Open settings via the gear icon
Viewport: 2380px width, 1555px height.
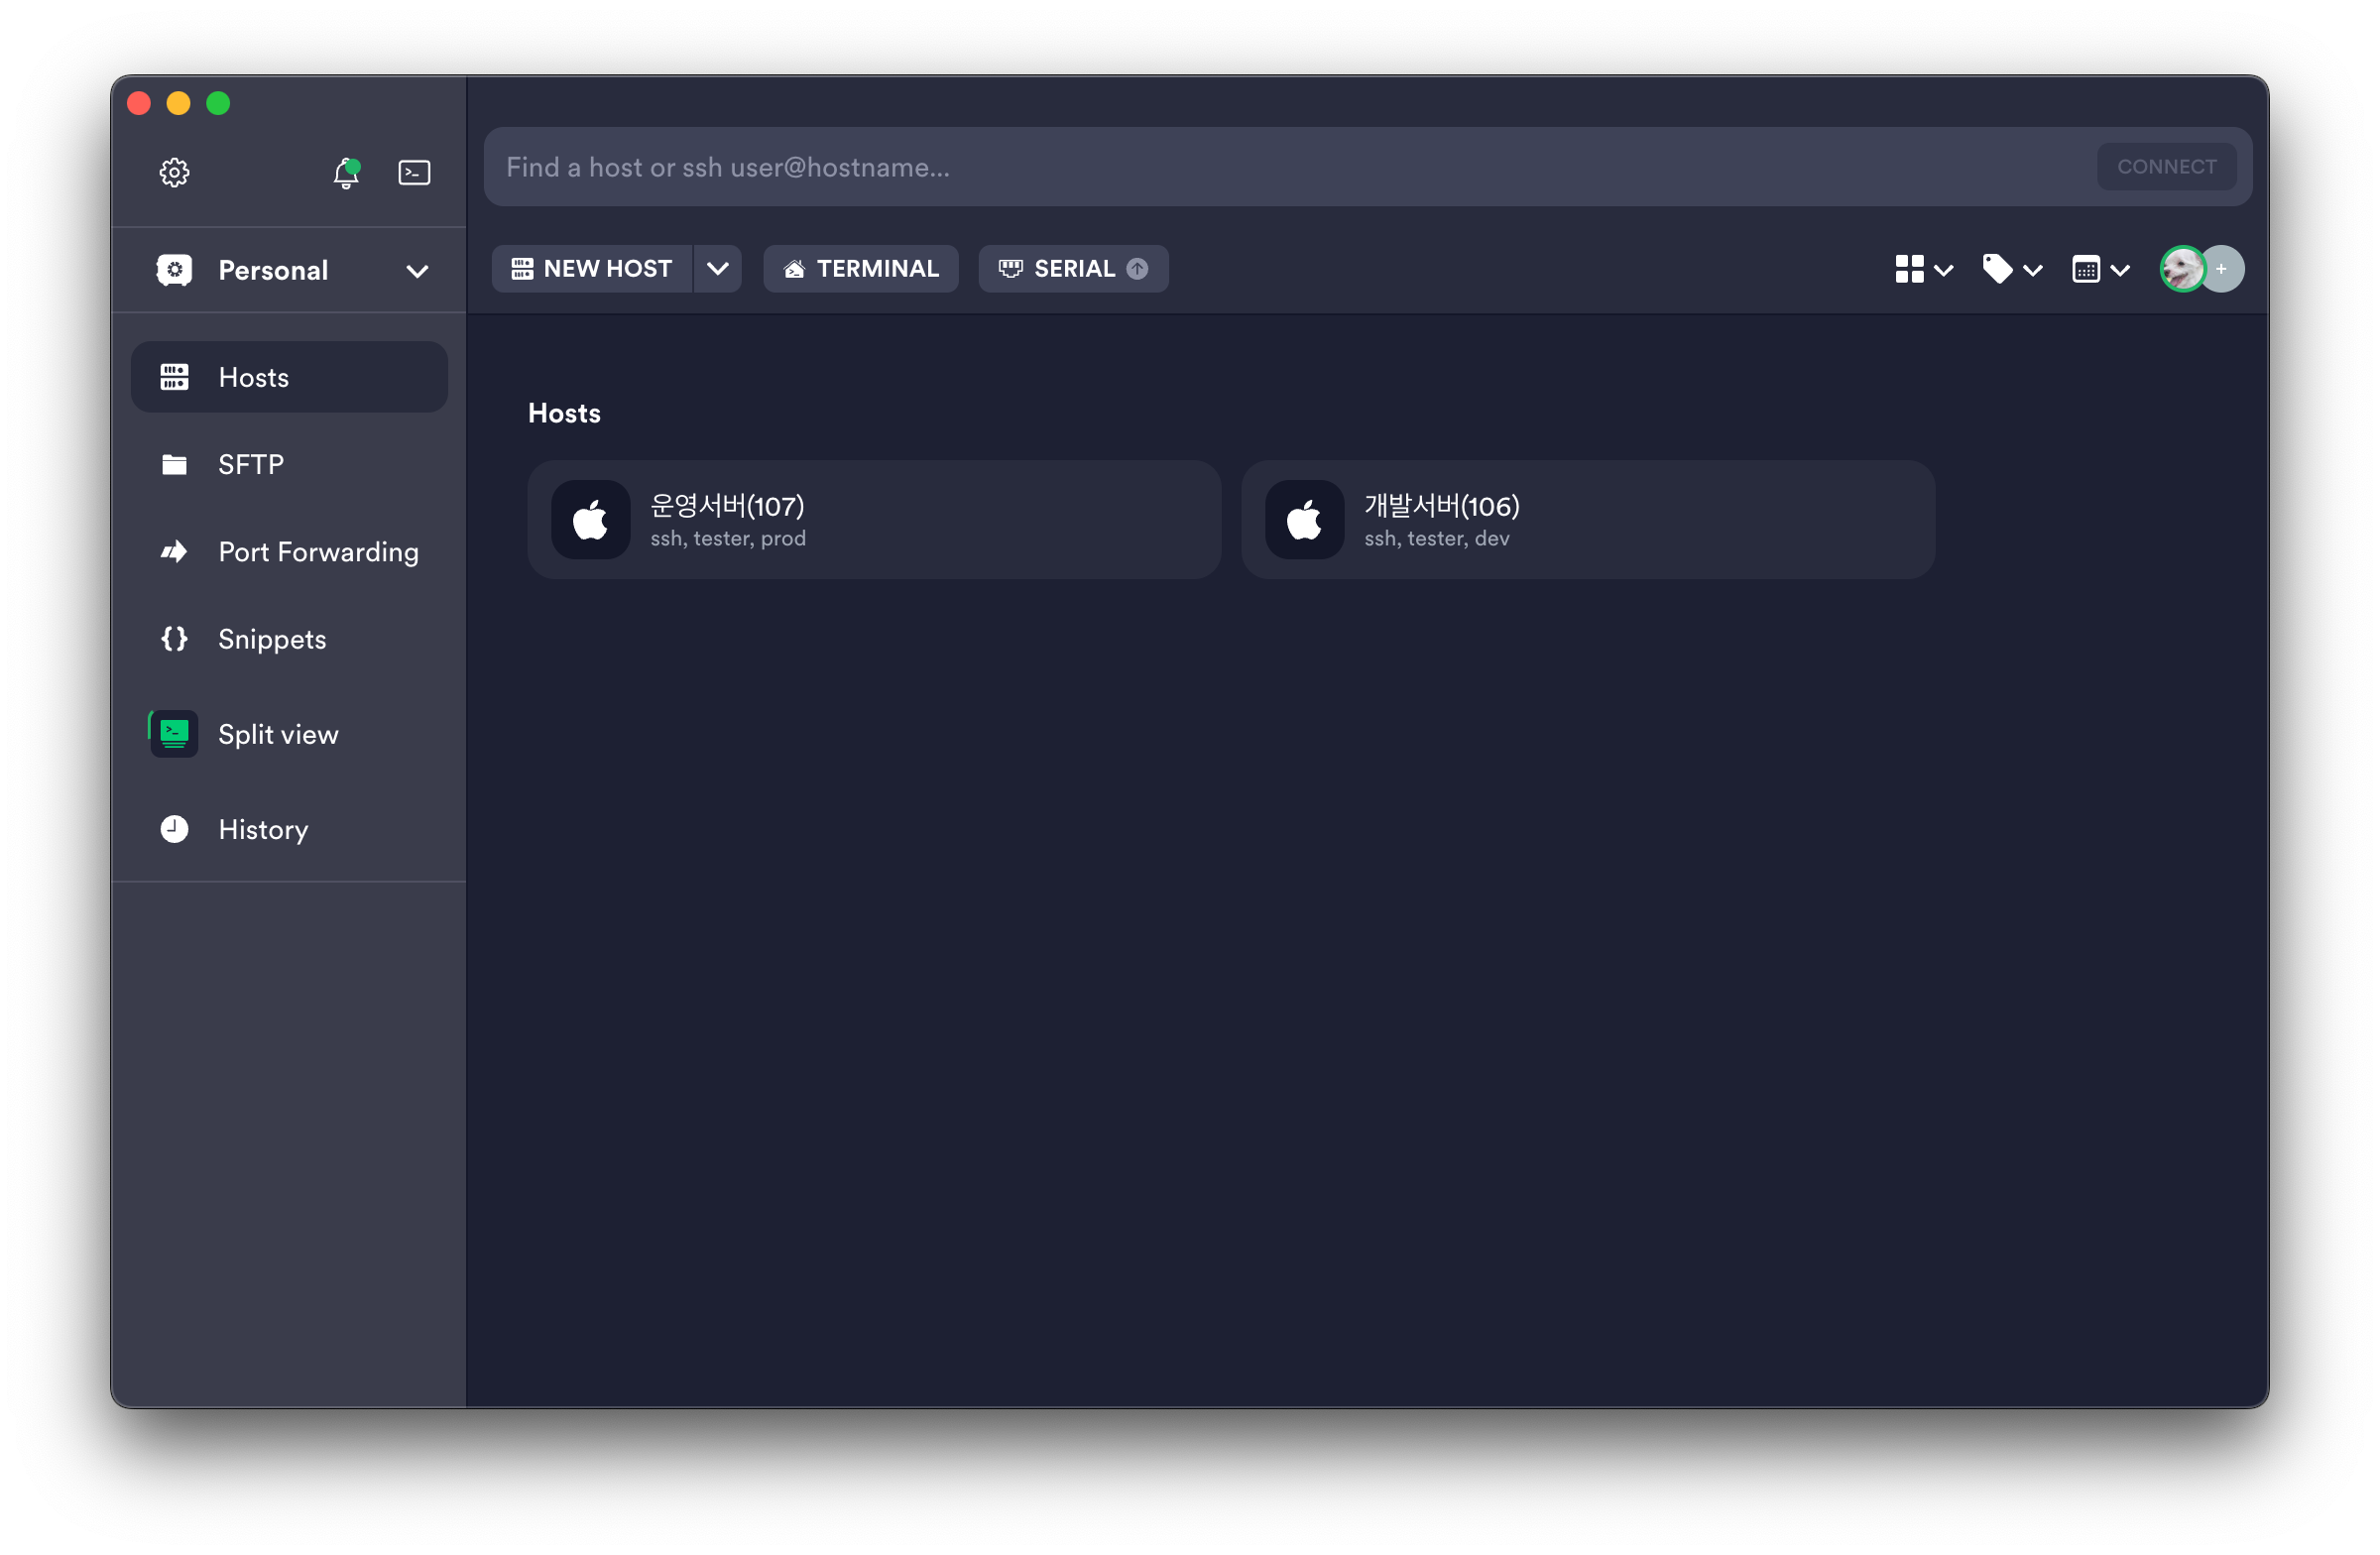pyautogui.click(x=174, y=172)
